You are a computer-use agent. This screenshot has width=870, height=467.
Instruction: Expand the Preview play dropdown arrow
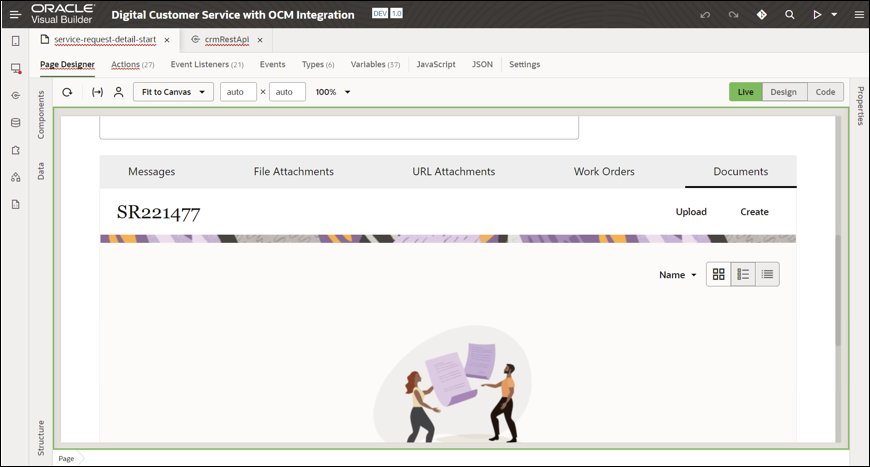[834, 15]
